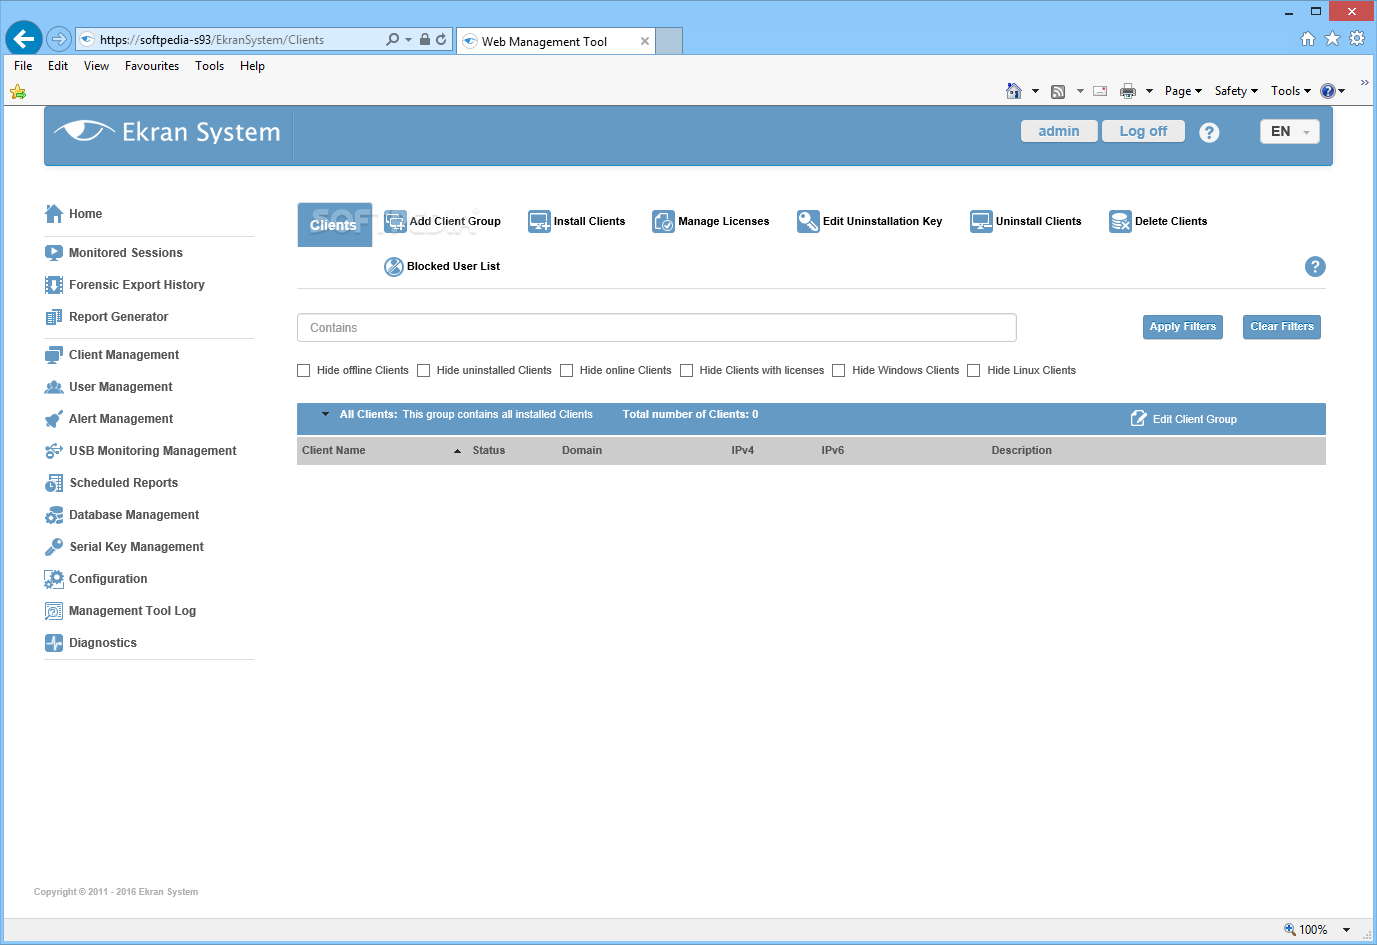Open USB Monitoring Management icon
1377x945 pixels.
54,451
